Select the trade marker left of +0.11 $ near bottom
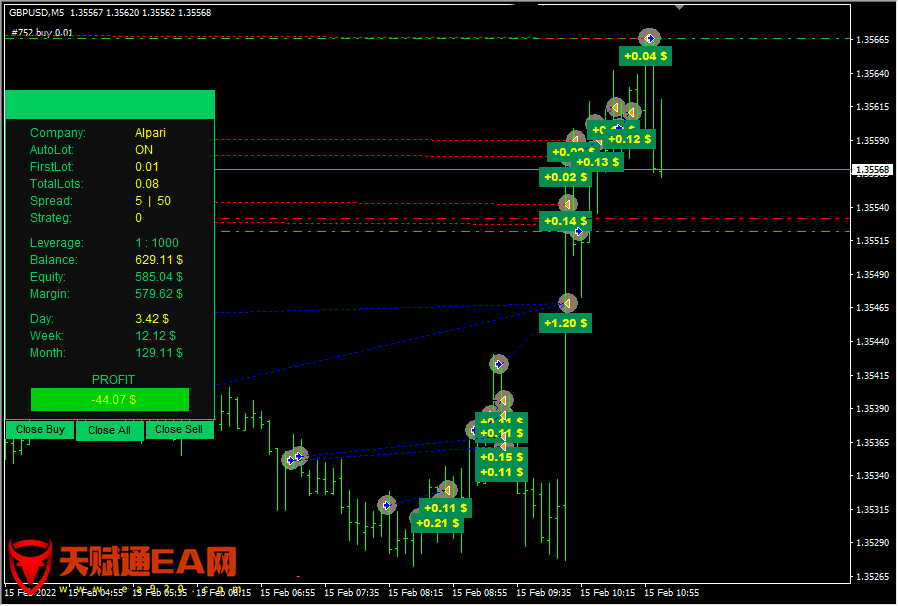Screen dimensions: 898x606 click(386, 505)
